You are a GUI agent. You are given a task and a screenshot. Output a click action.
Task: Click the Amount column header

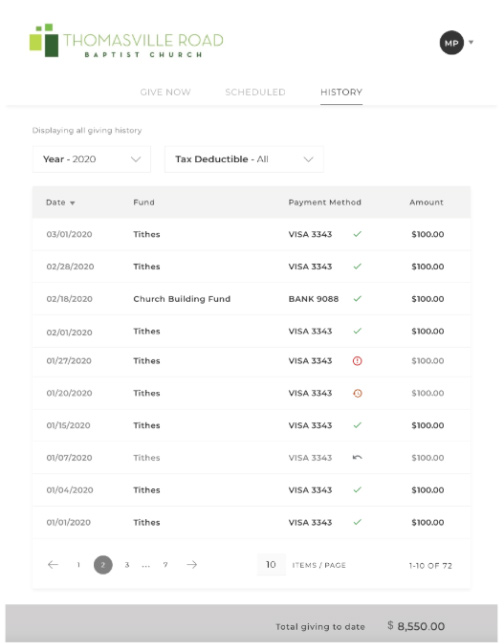[x=426, y=202]
